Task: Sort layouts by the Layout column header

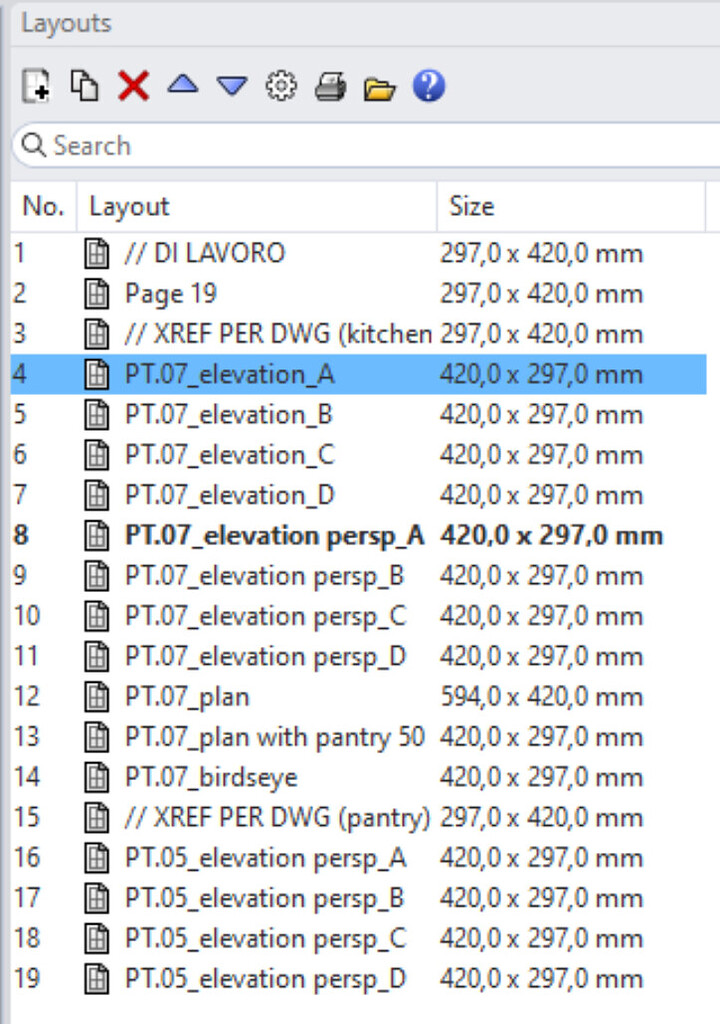Action: [x=125, y=206]
